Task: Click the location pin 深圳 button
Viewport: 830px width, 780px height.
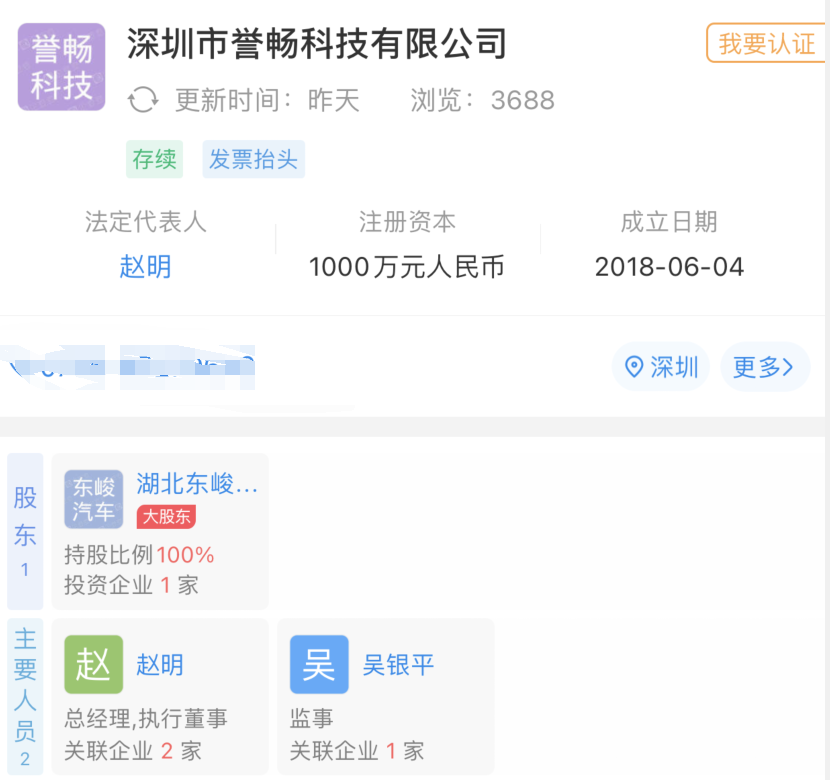Action: (x=661, y=367)
